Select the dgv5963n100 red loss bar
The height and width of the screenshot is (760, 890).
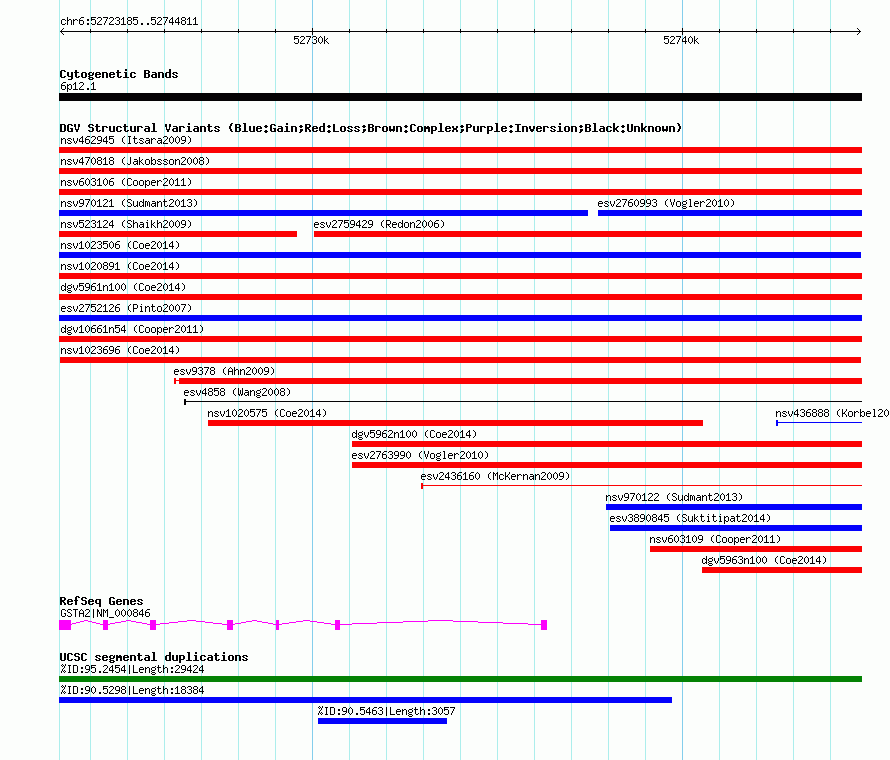(782, 570)
